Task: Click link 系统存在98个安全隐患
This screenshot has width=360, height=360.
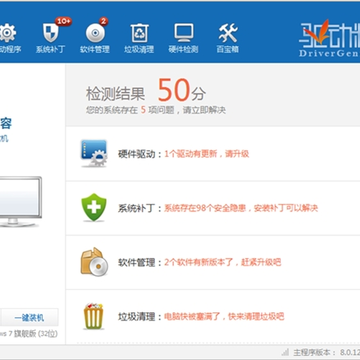Action: (205, 208)
